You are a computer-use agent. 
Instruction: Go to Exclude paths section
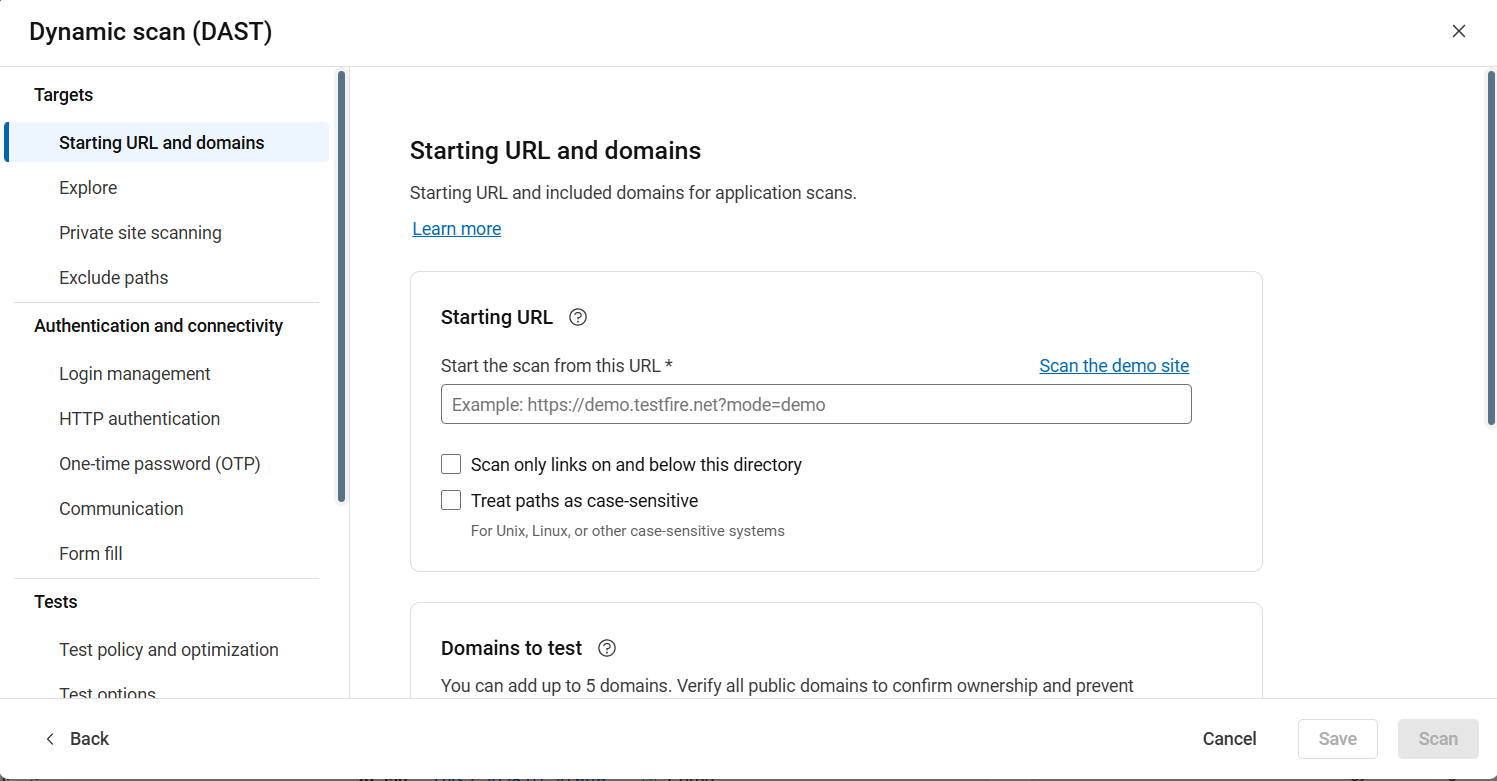click(x=114, y=278)
